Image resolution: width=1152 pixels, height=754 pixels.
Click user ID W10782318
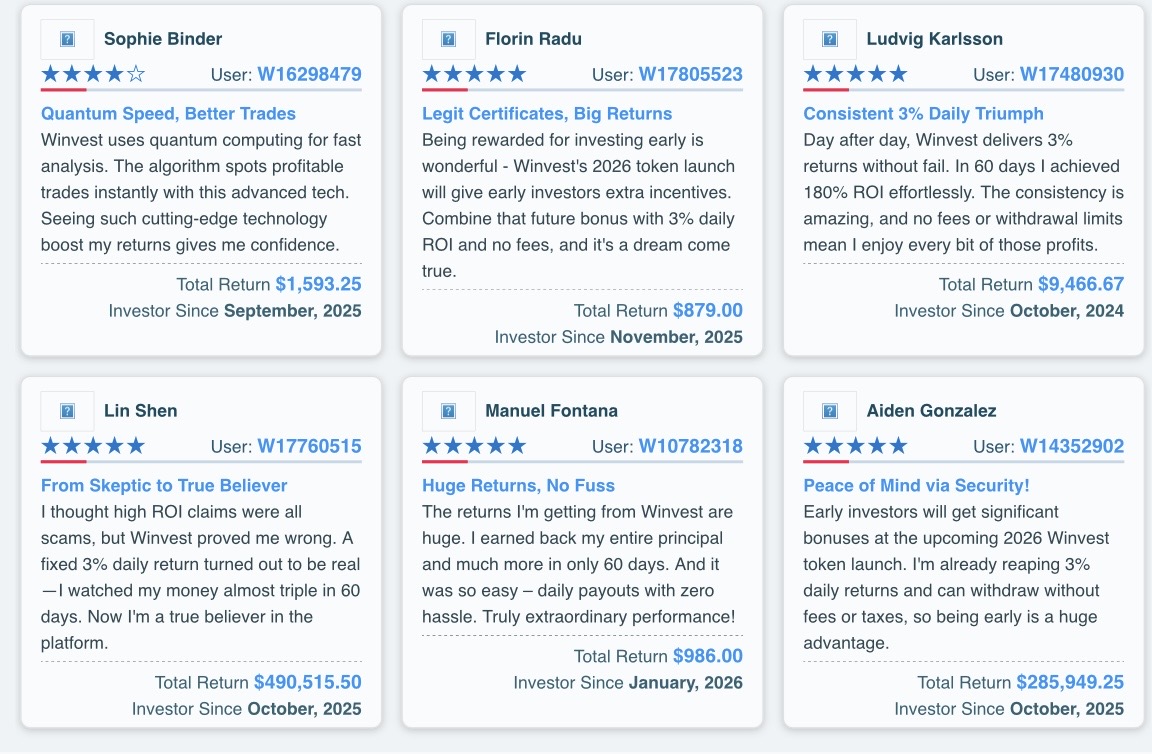click(x=690, y=446)
